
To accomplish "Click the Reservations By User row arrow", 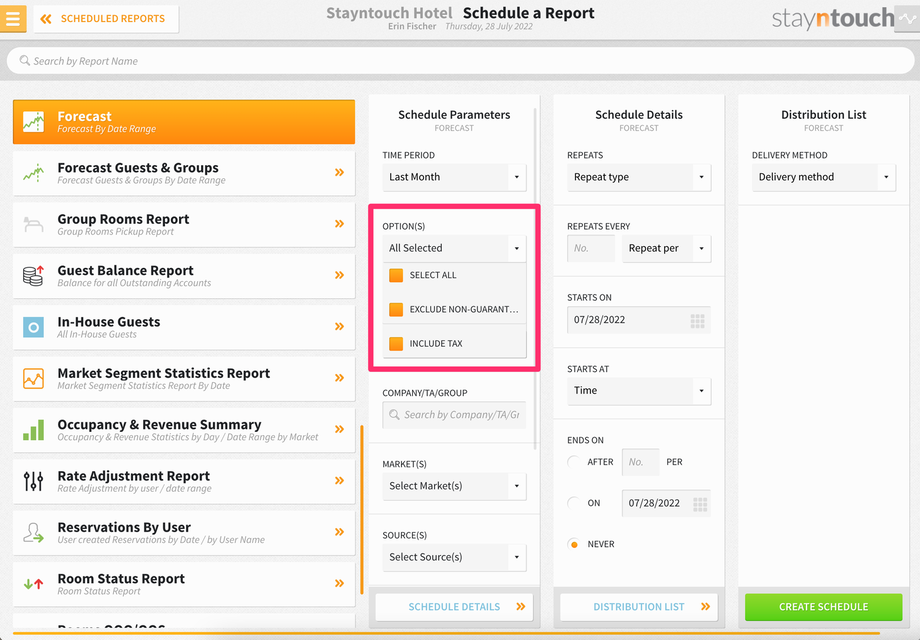I will pos(339,531).
